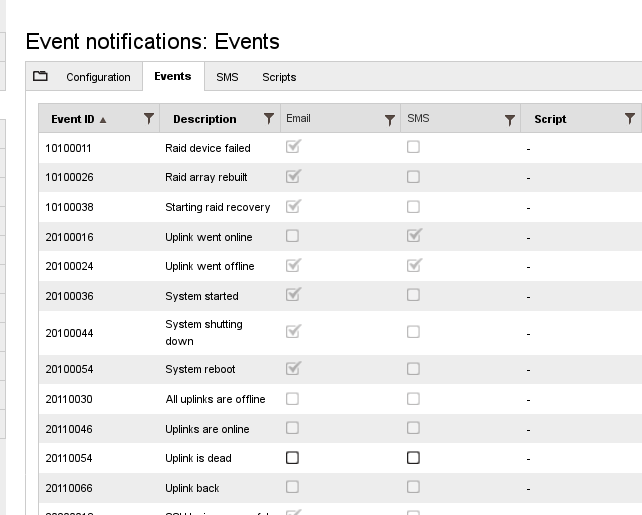Enable SMS for Uplink back
This screenshot has height=515, width=642.
413,487
